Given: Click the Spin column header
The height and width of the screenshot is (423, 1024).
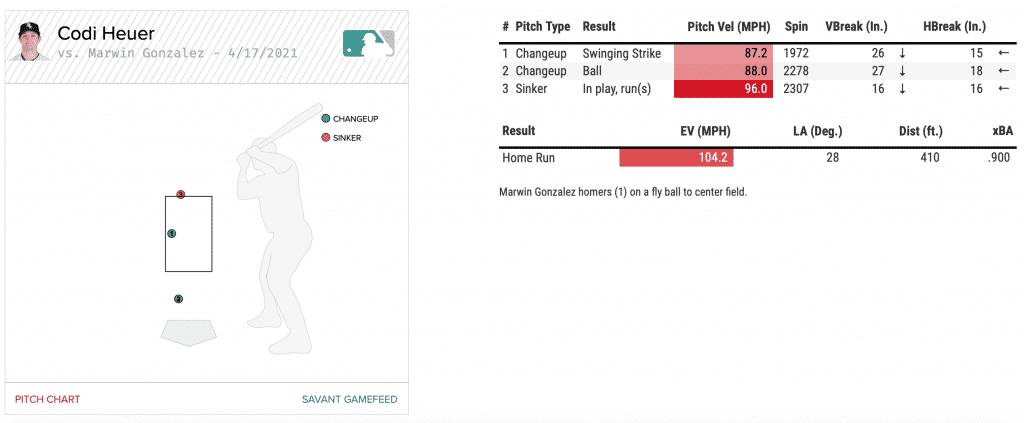Looking at the screenshot, I should point(795,26).
